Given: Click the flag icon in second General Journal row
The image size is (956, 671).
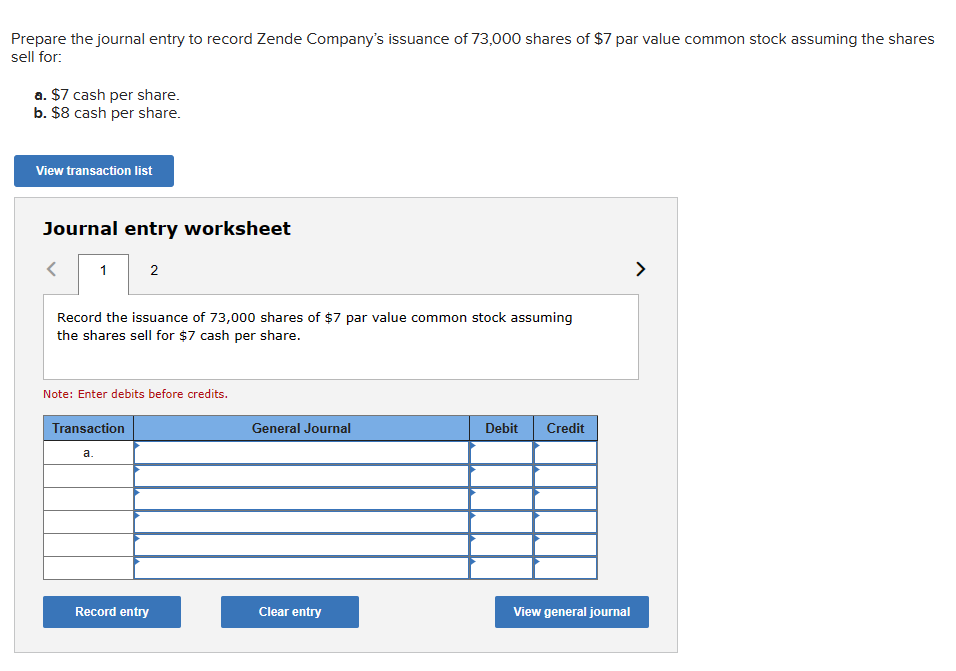Looking at the screenshot, I should pyautogui.click(x=137, y=470).
